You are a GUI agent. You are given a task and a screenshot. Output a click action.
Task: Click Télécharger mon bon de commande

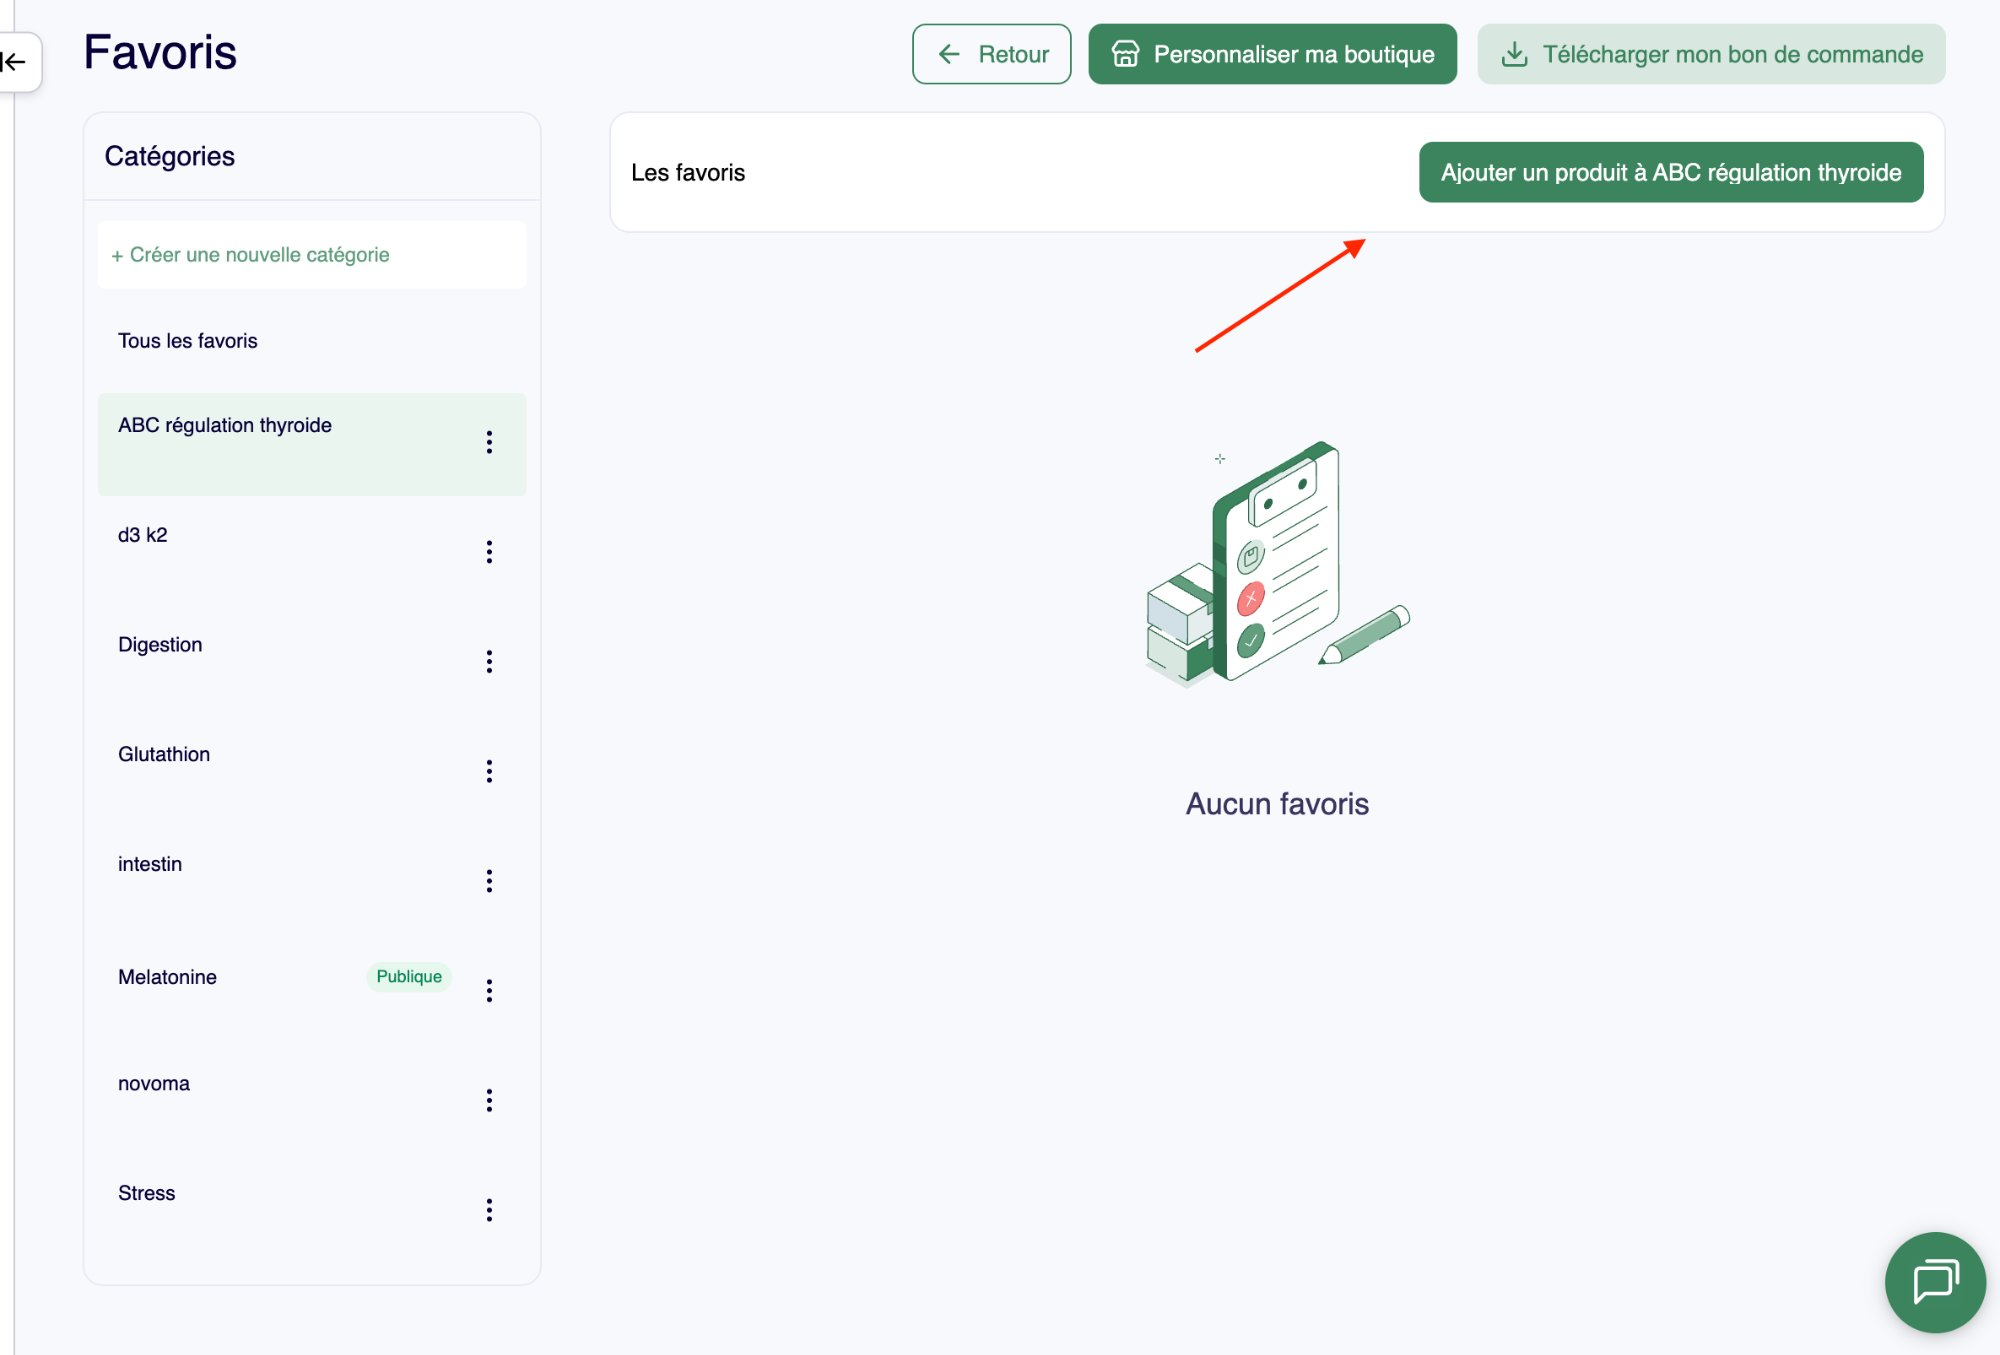[x=1710, y=54]
